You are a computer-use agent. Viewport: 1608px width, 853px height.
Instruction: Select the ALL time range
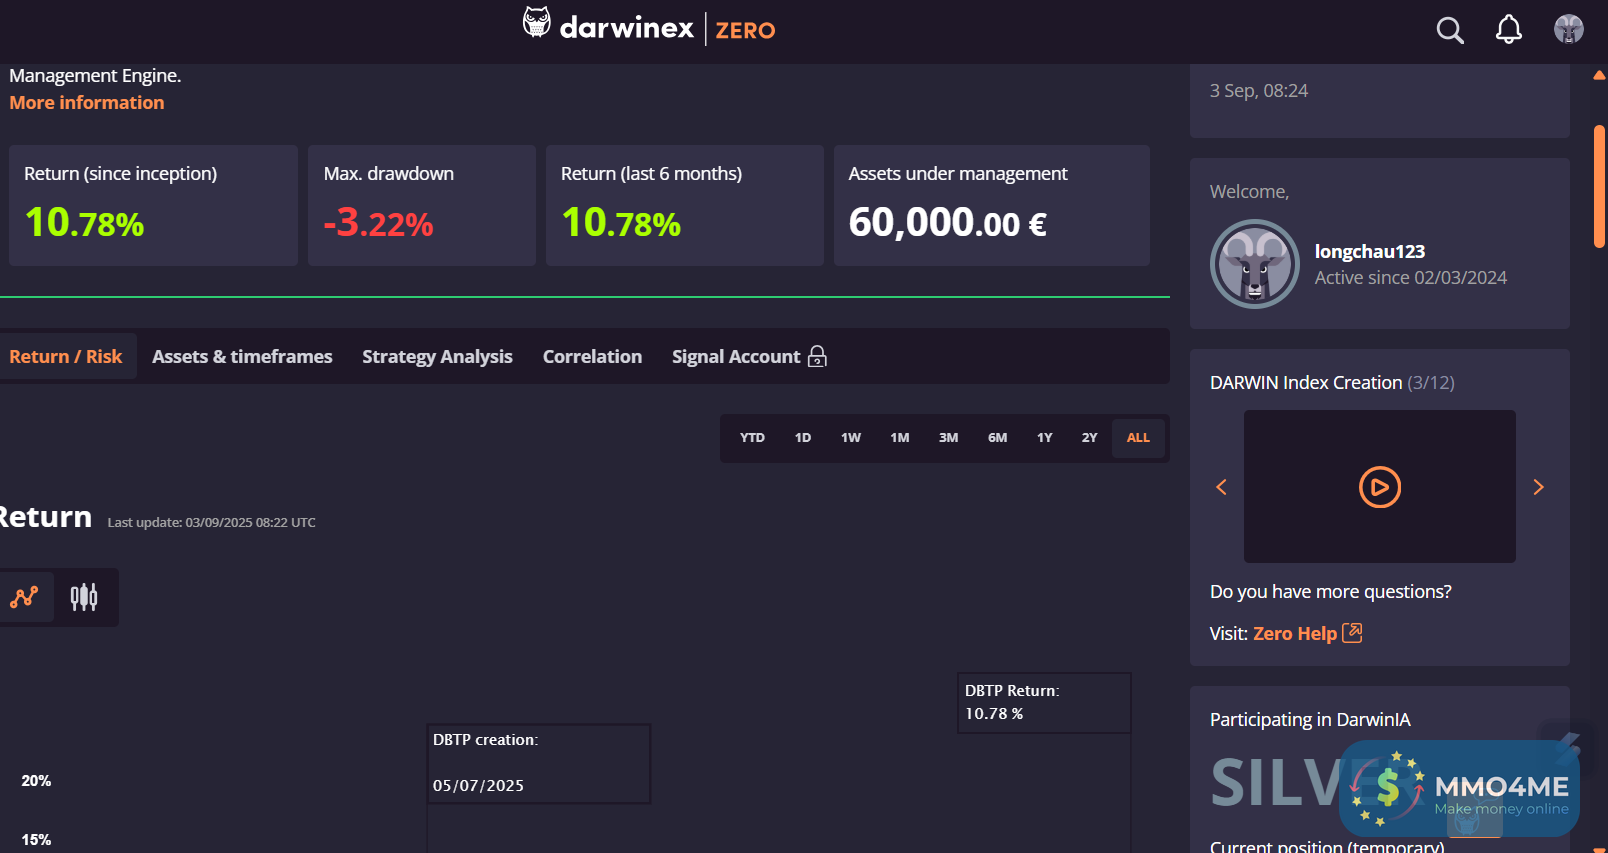pos(1138,438)
